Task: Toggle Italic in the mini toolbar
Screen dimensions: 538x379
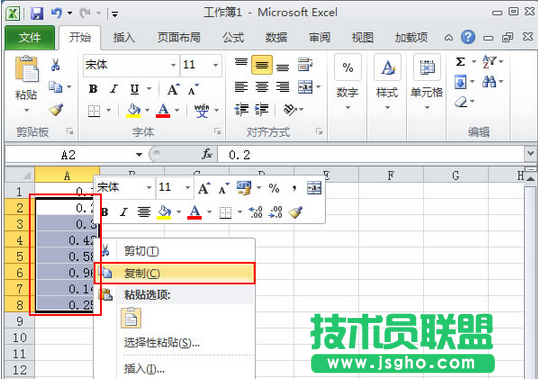Action: click(124, 212)
